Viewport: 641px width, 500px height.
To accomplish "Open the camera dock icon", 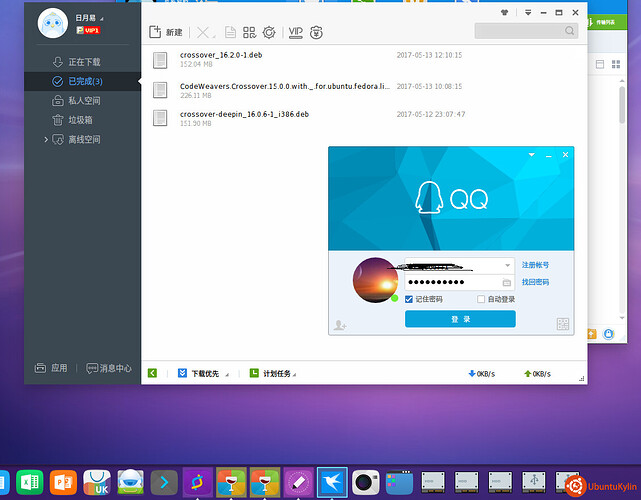I will (365, 483).
